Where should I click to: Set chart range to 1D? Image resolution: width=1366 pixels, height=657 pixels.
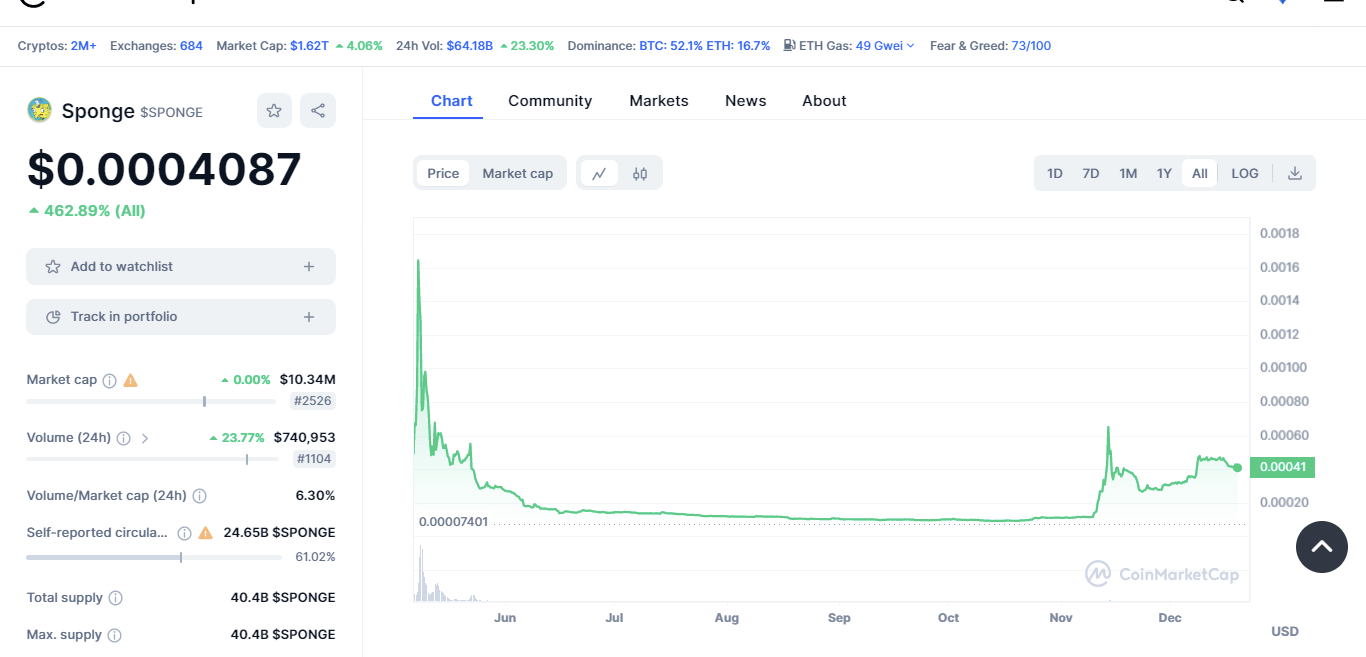point(1055,173)
